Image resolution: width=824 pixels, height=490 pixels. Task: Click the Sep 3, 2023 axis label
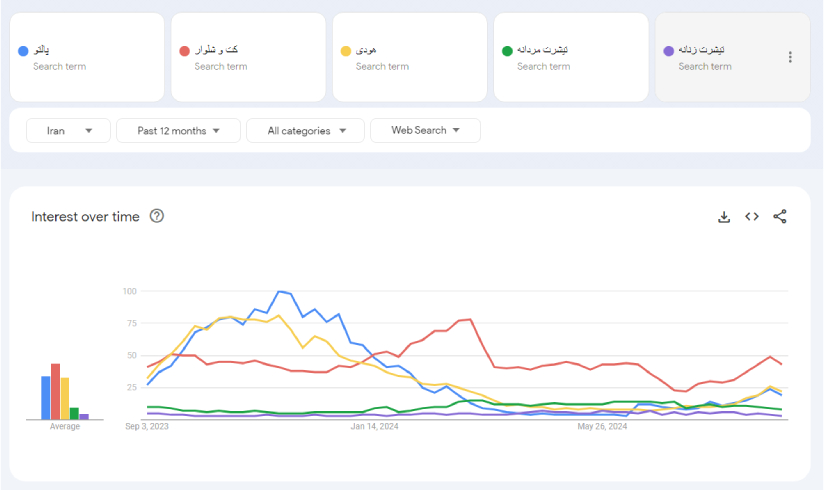(147, 426)
